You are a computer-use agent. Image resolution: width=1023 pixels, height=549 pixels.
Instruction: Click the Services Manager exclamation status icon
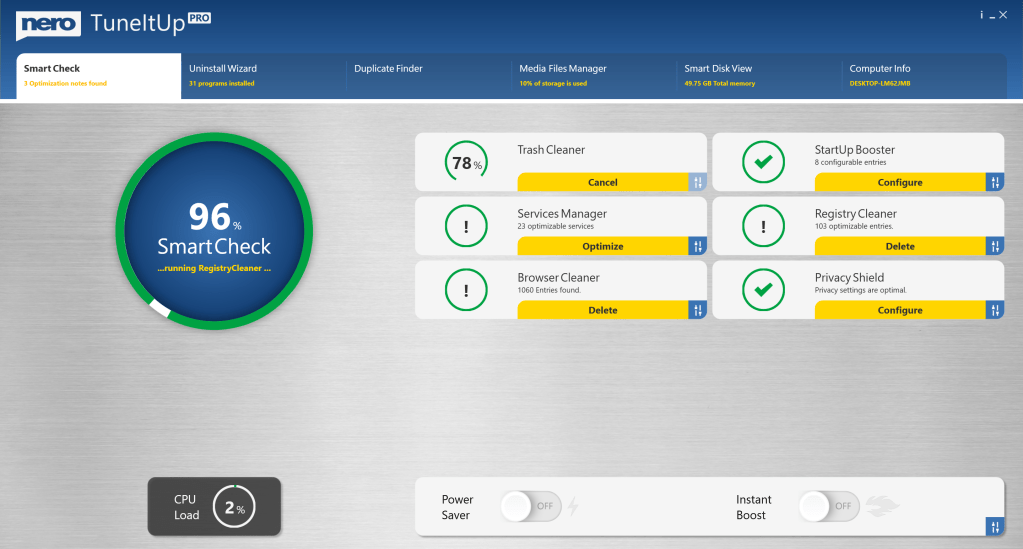click(466, 226)
